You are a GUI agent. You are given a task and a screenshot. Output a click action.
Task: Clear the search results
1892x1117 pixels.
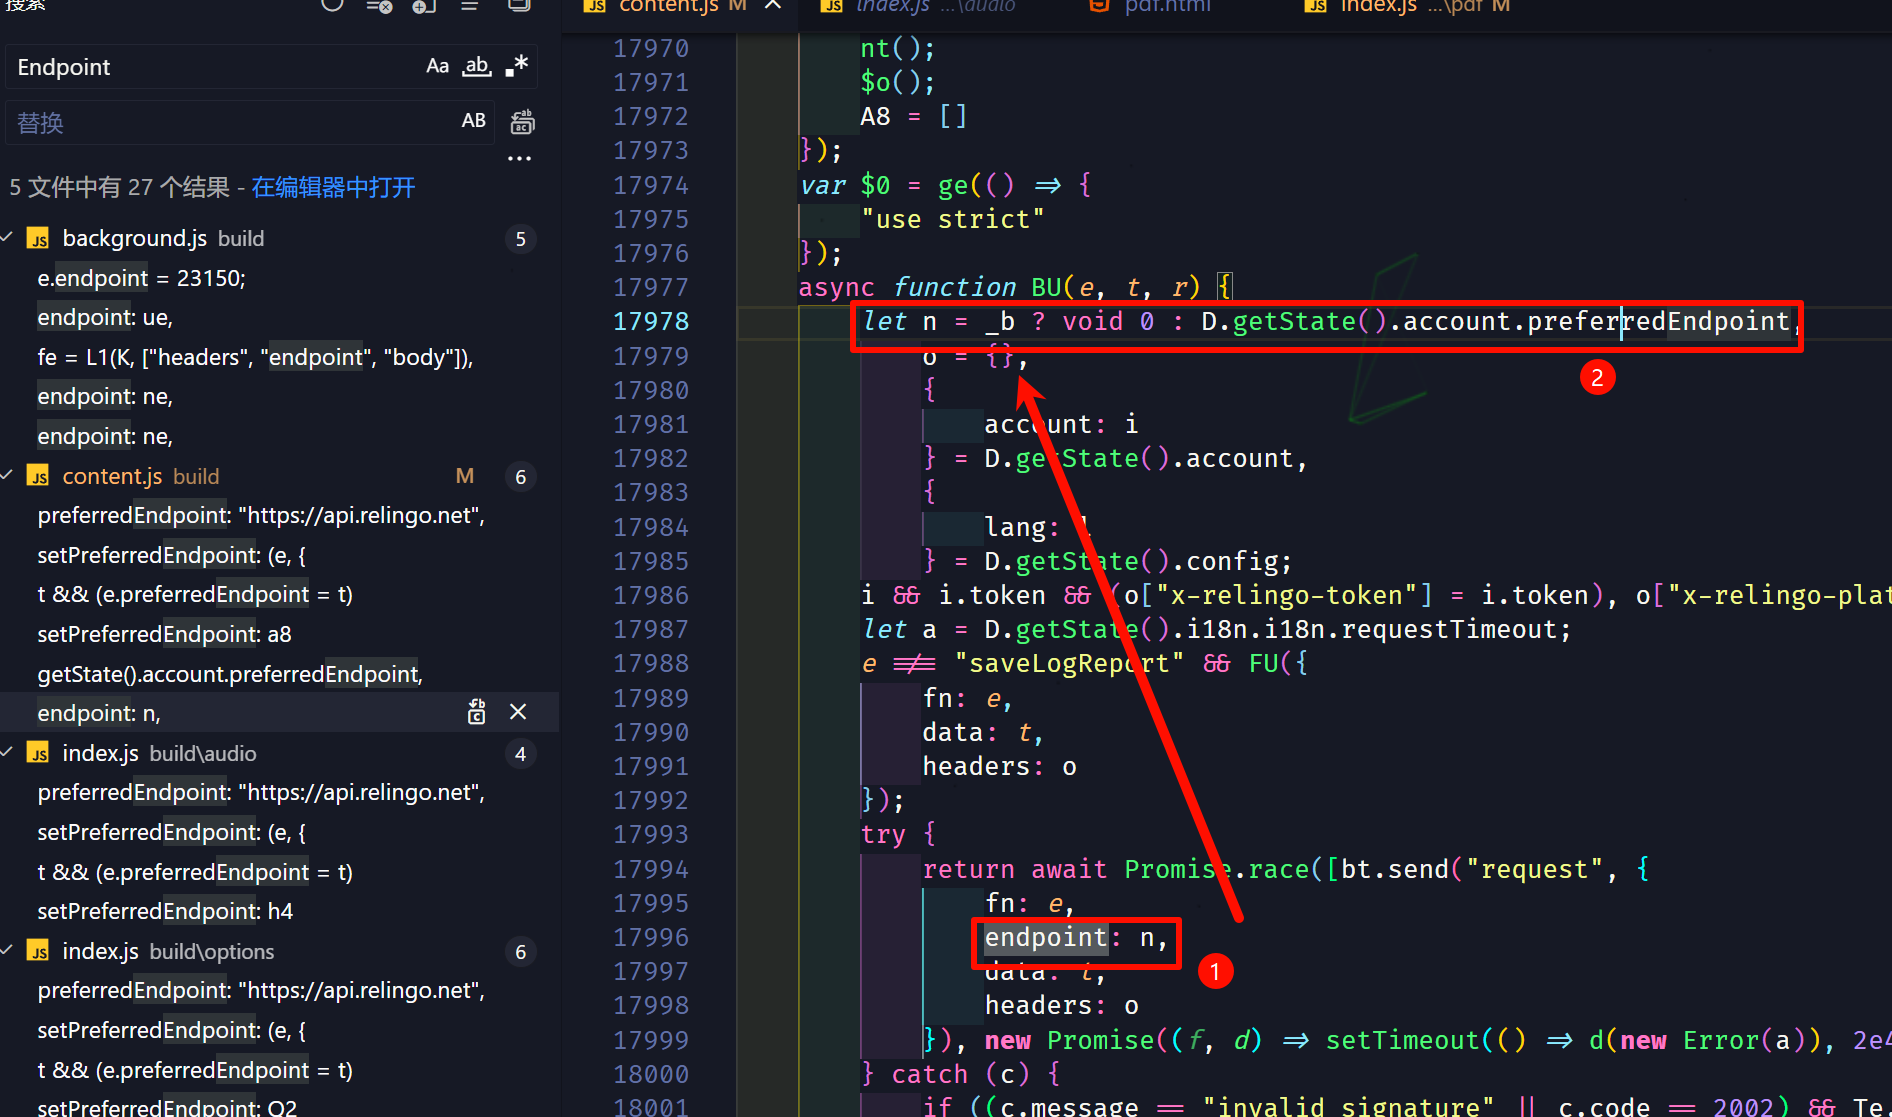[379, 5]
